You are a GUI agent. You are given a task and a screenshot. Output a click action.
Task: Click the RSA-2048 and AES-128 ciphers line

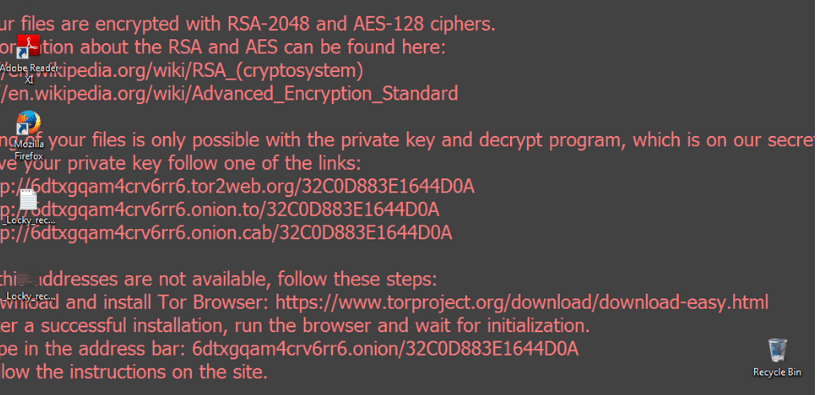(x=247, y=24)
